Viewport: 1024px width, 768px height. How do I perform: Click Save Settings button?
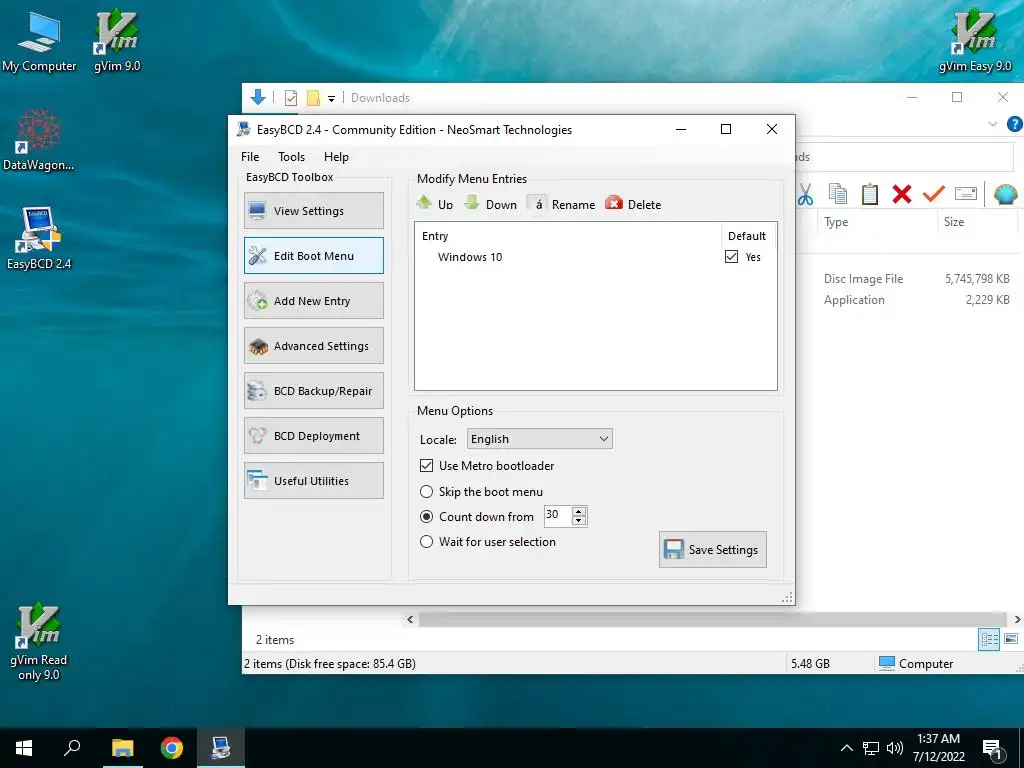[712, 549]
